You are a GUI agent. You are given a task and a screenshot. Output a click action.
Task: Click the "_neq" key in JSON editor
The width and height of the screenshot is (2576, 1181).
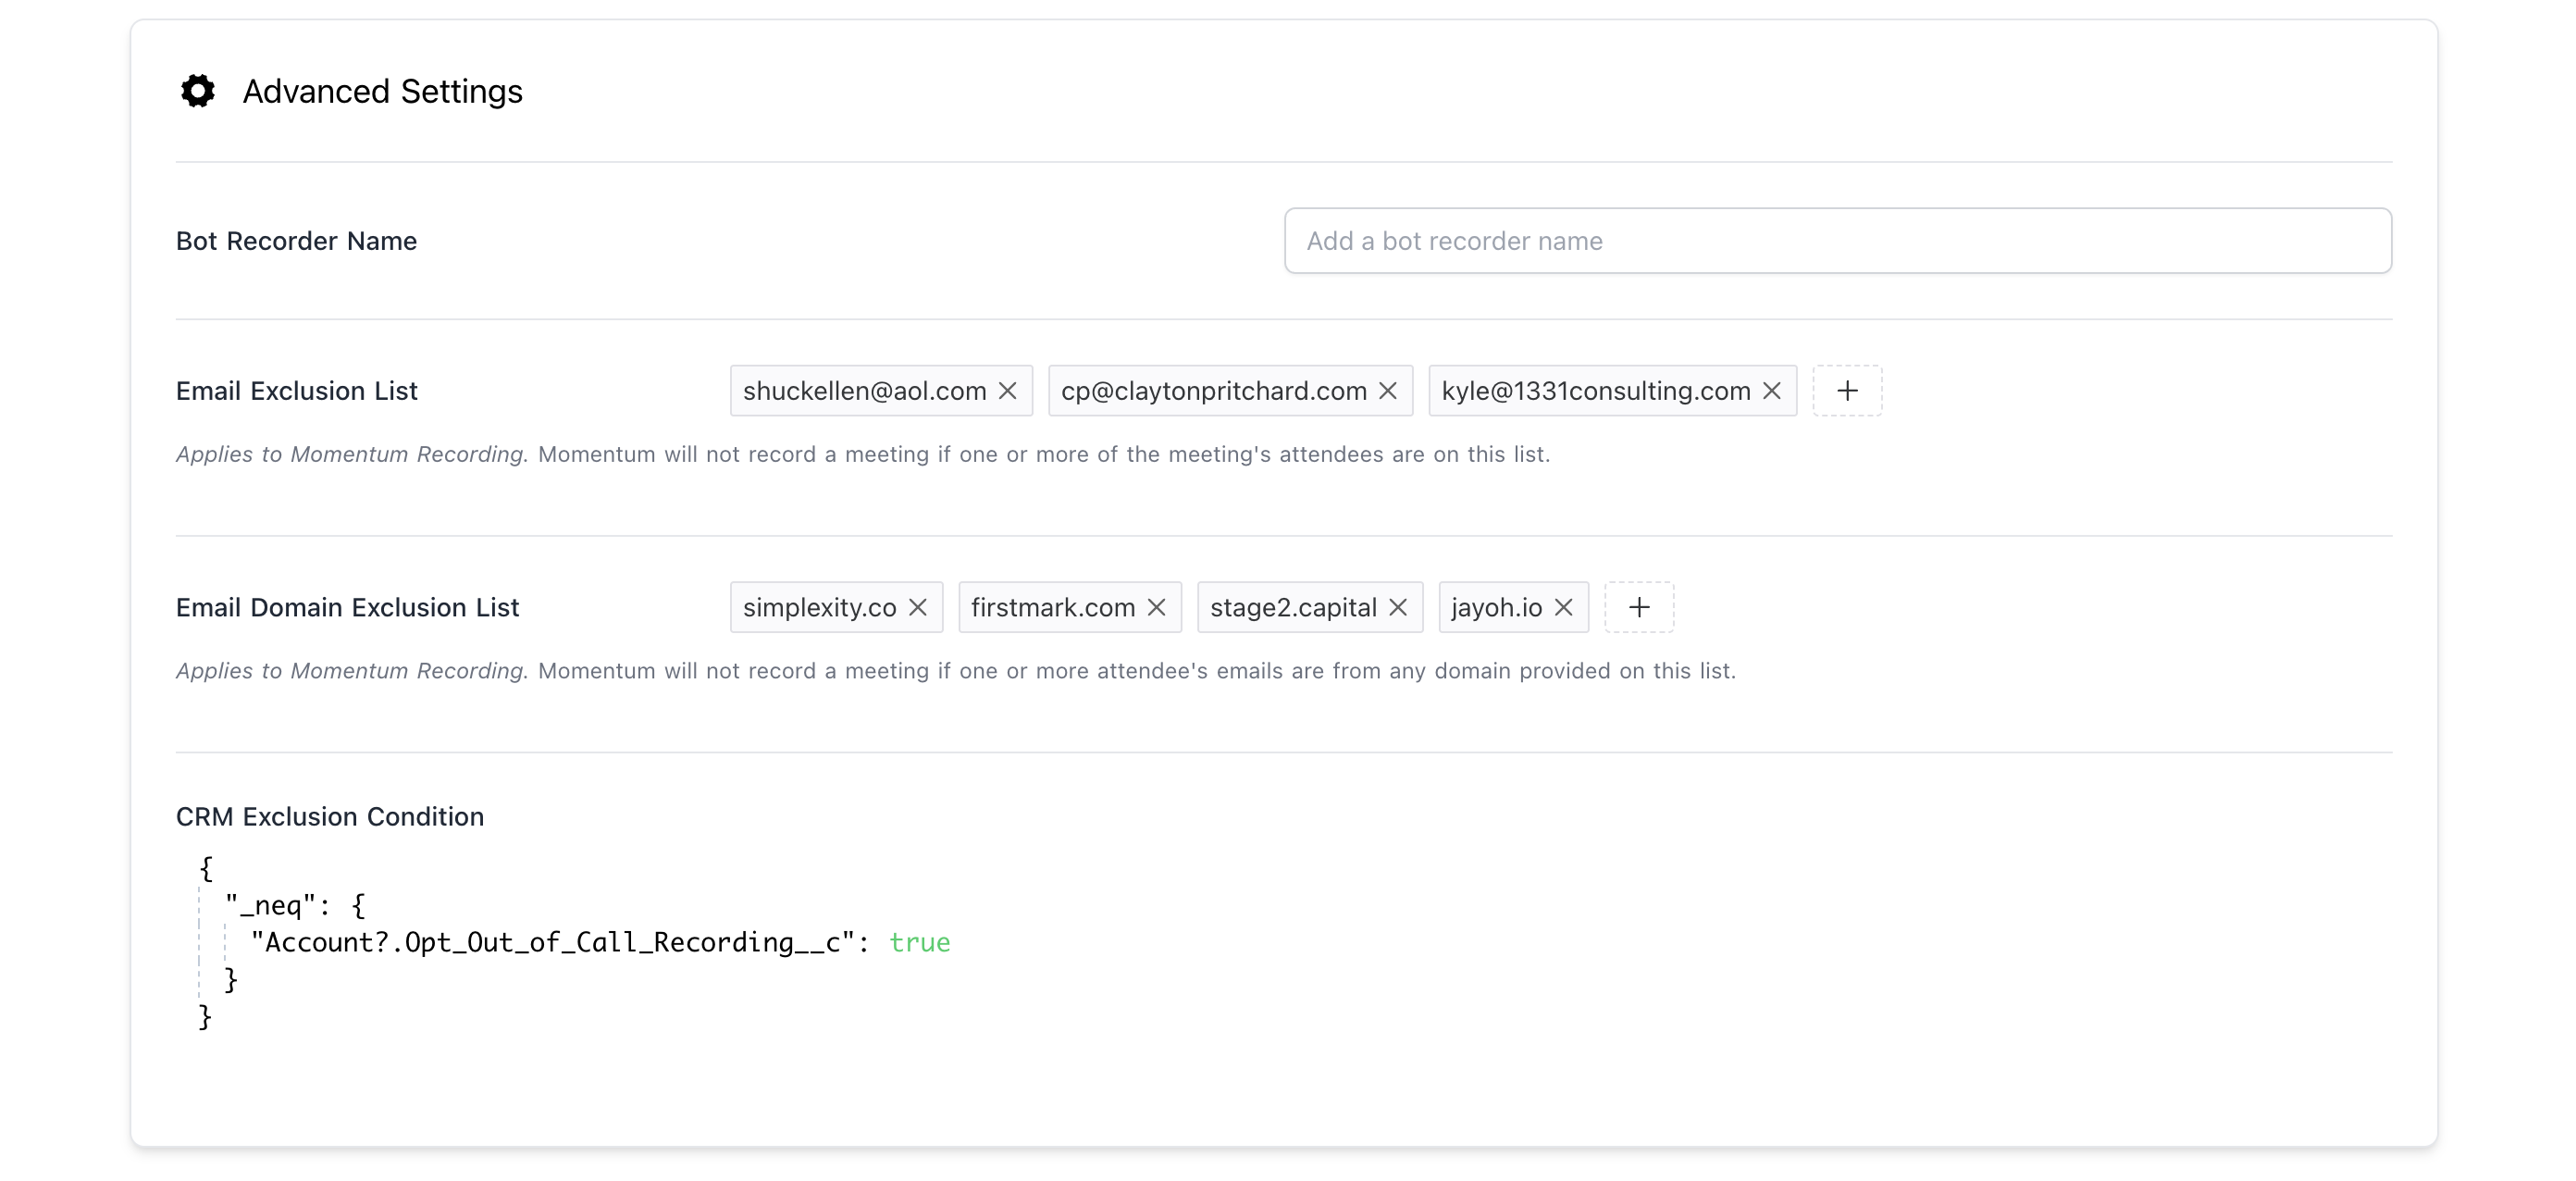coord(263,905)
